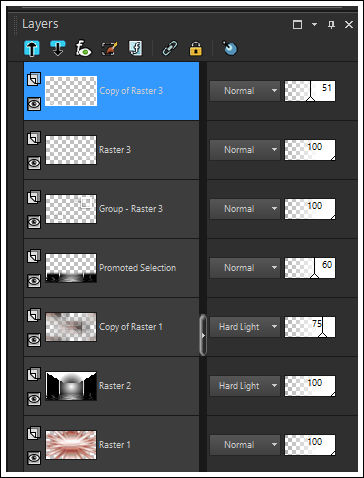Click the Promoted Selection opacity slider

click(x=310, y=268)
